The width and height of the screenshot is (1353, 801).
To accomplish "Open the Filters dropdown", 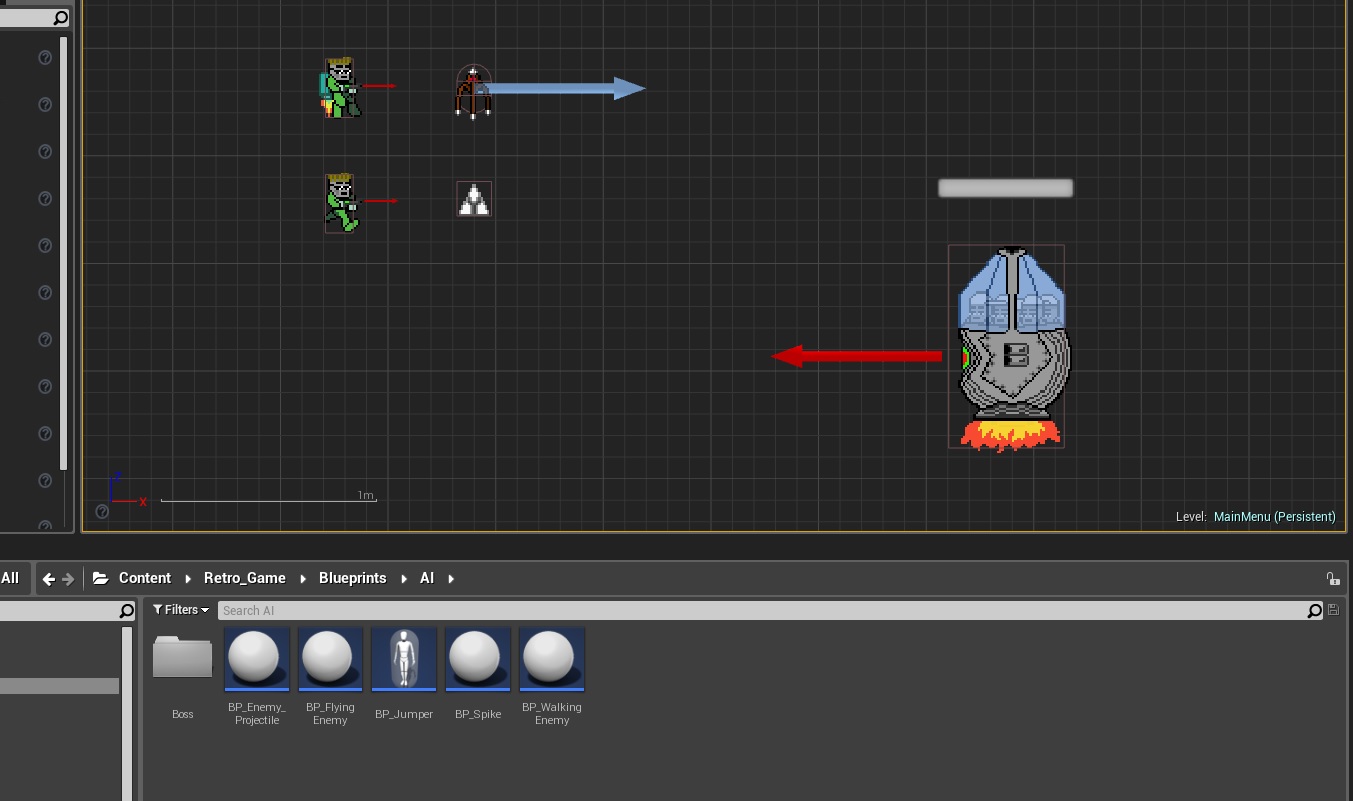I will tap(181, 610).
